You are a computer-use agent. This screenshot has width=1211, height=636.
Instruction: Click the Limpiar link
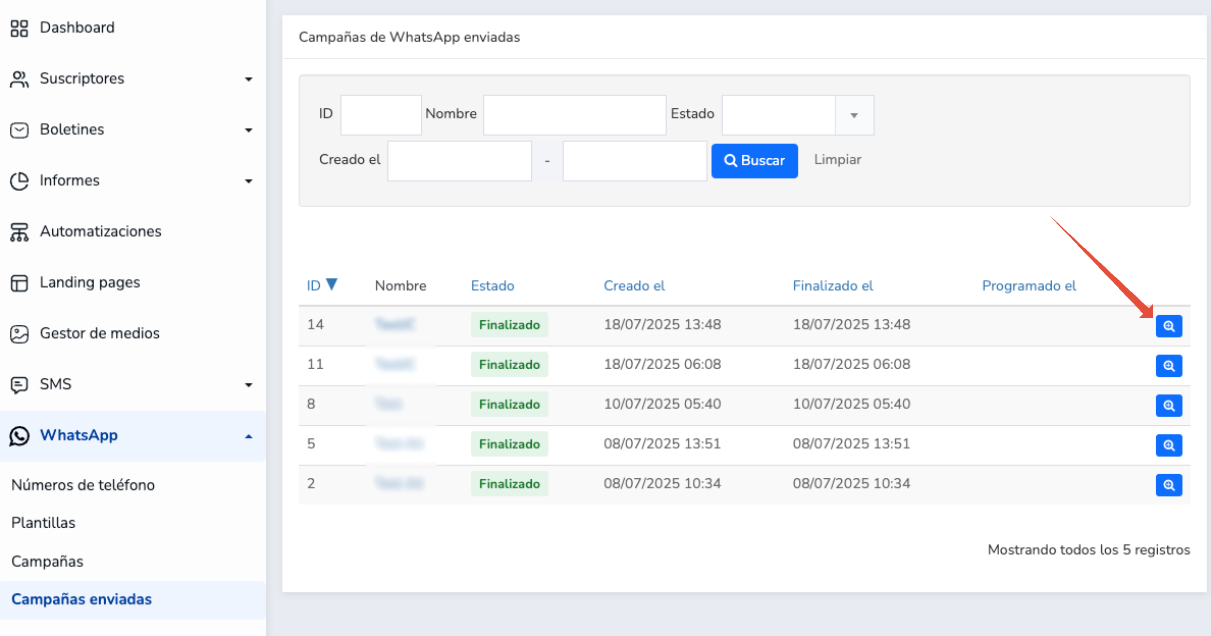tap(837, 160)
